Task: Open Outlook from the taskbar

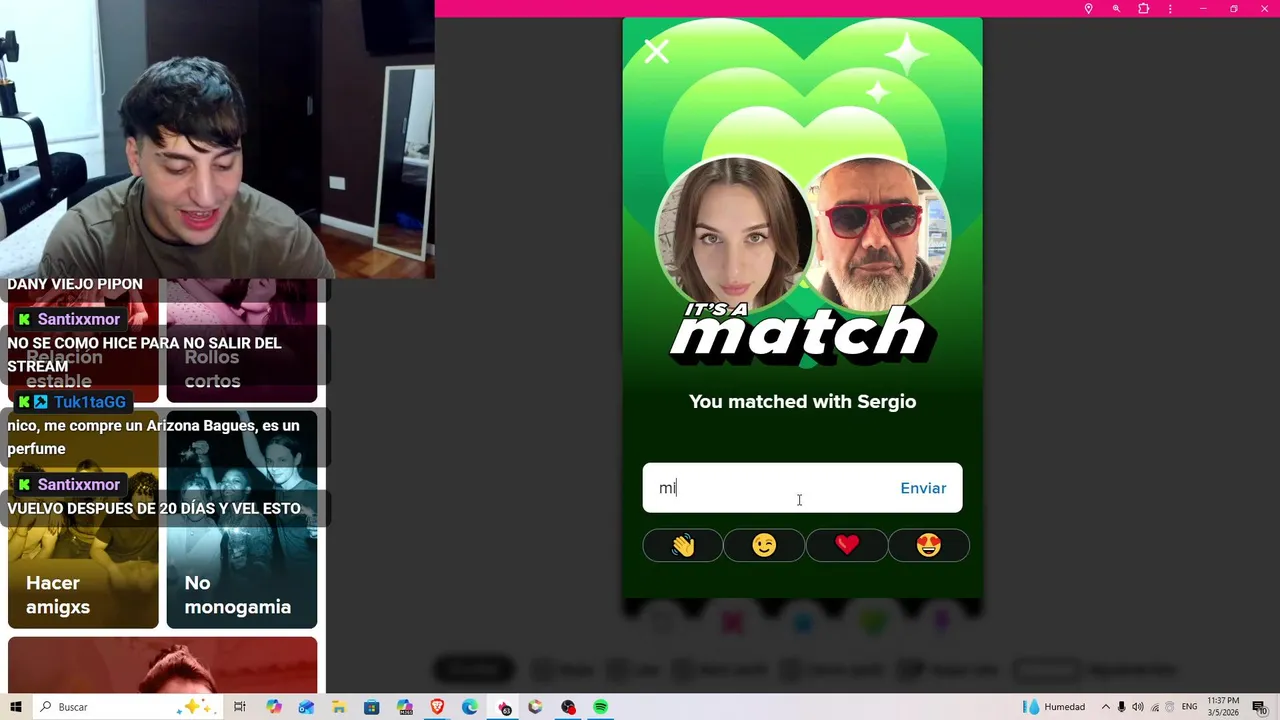Action: 306,707
